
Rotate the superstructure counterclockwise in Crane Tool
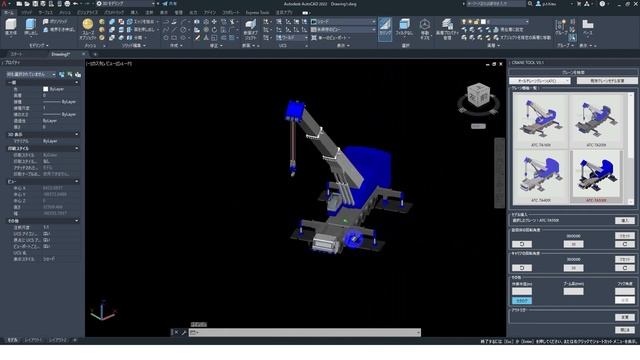[x=522, y=244]
